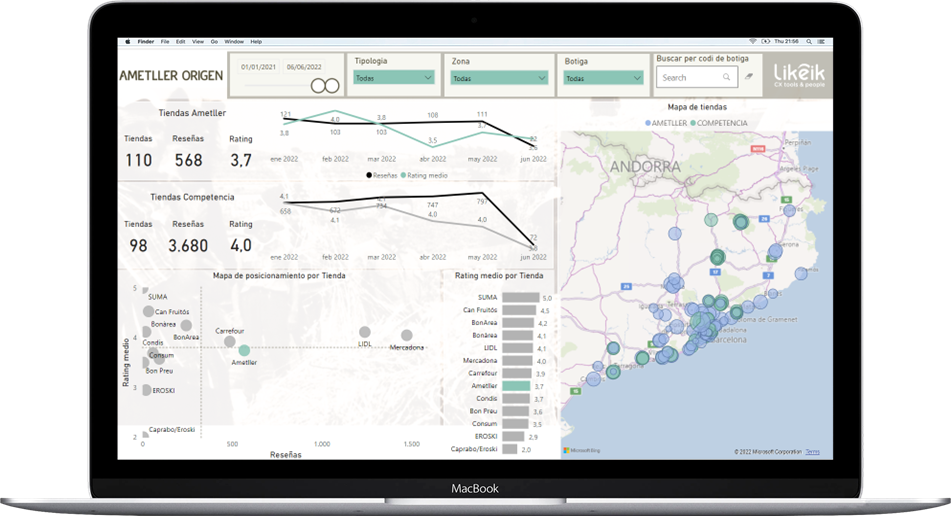Click the magnifier icon in Search box

click(x=727, y=77)
